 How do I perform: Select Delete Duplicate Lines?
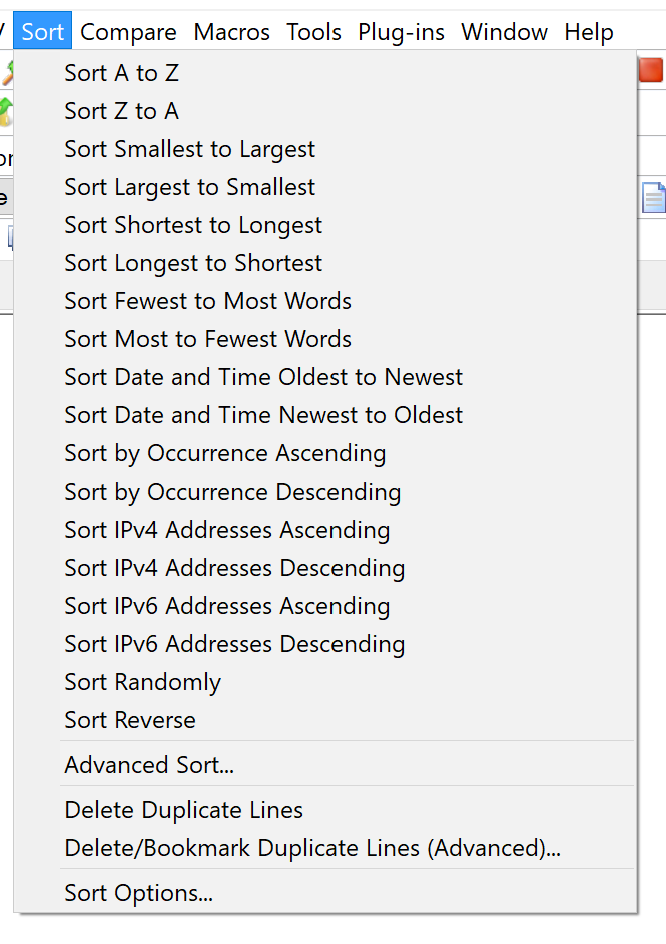pos(325,810)
